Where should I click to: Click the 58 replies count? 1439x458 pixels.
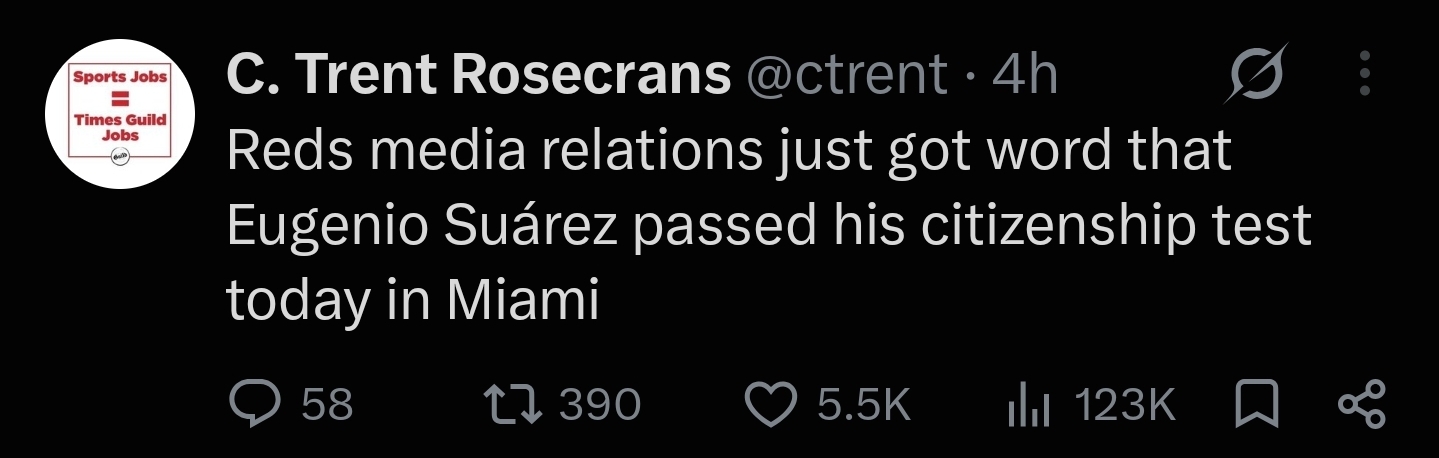coord(327,404)
